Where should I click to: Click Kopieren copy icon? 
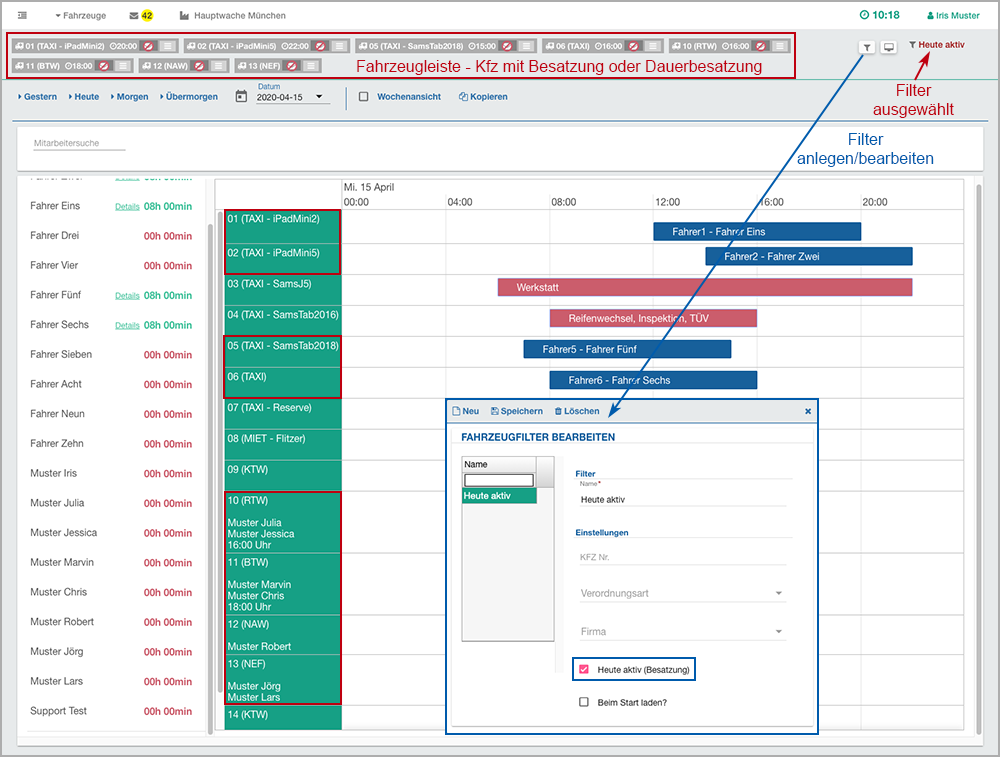[x=464, y=97]
